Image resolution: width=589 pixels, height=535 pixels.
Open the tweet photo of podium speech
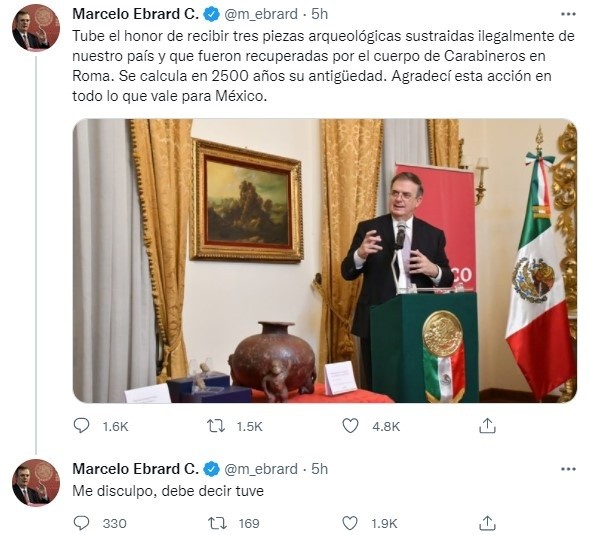point(325,260)
